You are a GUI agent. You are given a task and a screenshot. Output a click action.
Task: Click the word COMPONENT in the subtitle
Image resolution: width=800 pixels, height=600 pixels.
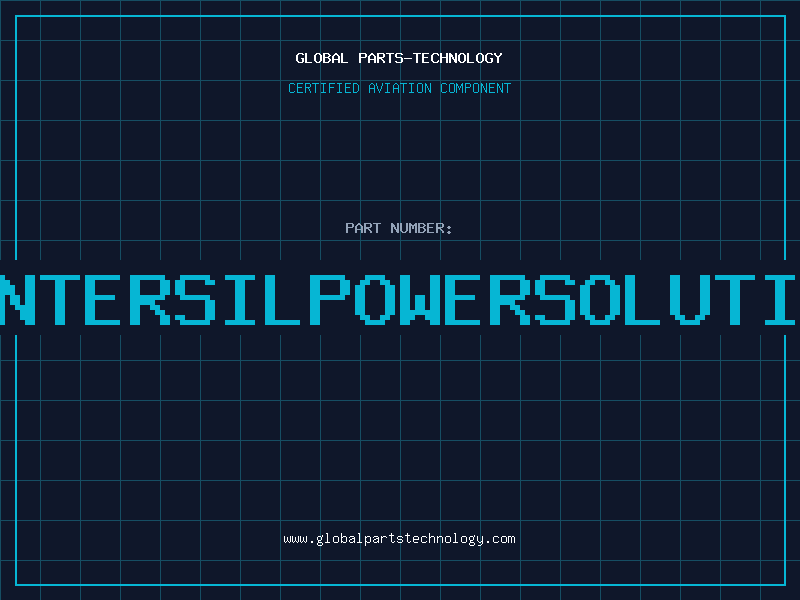tap(476, 88)
